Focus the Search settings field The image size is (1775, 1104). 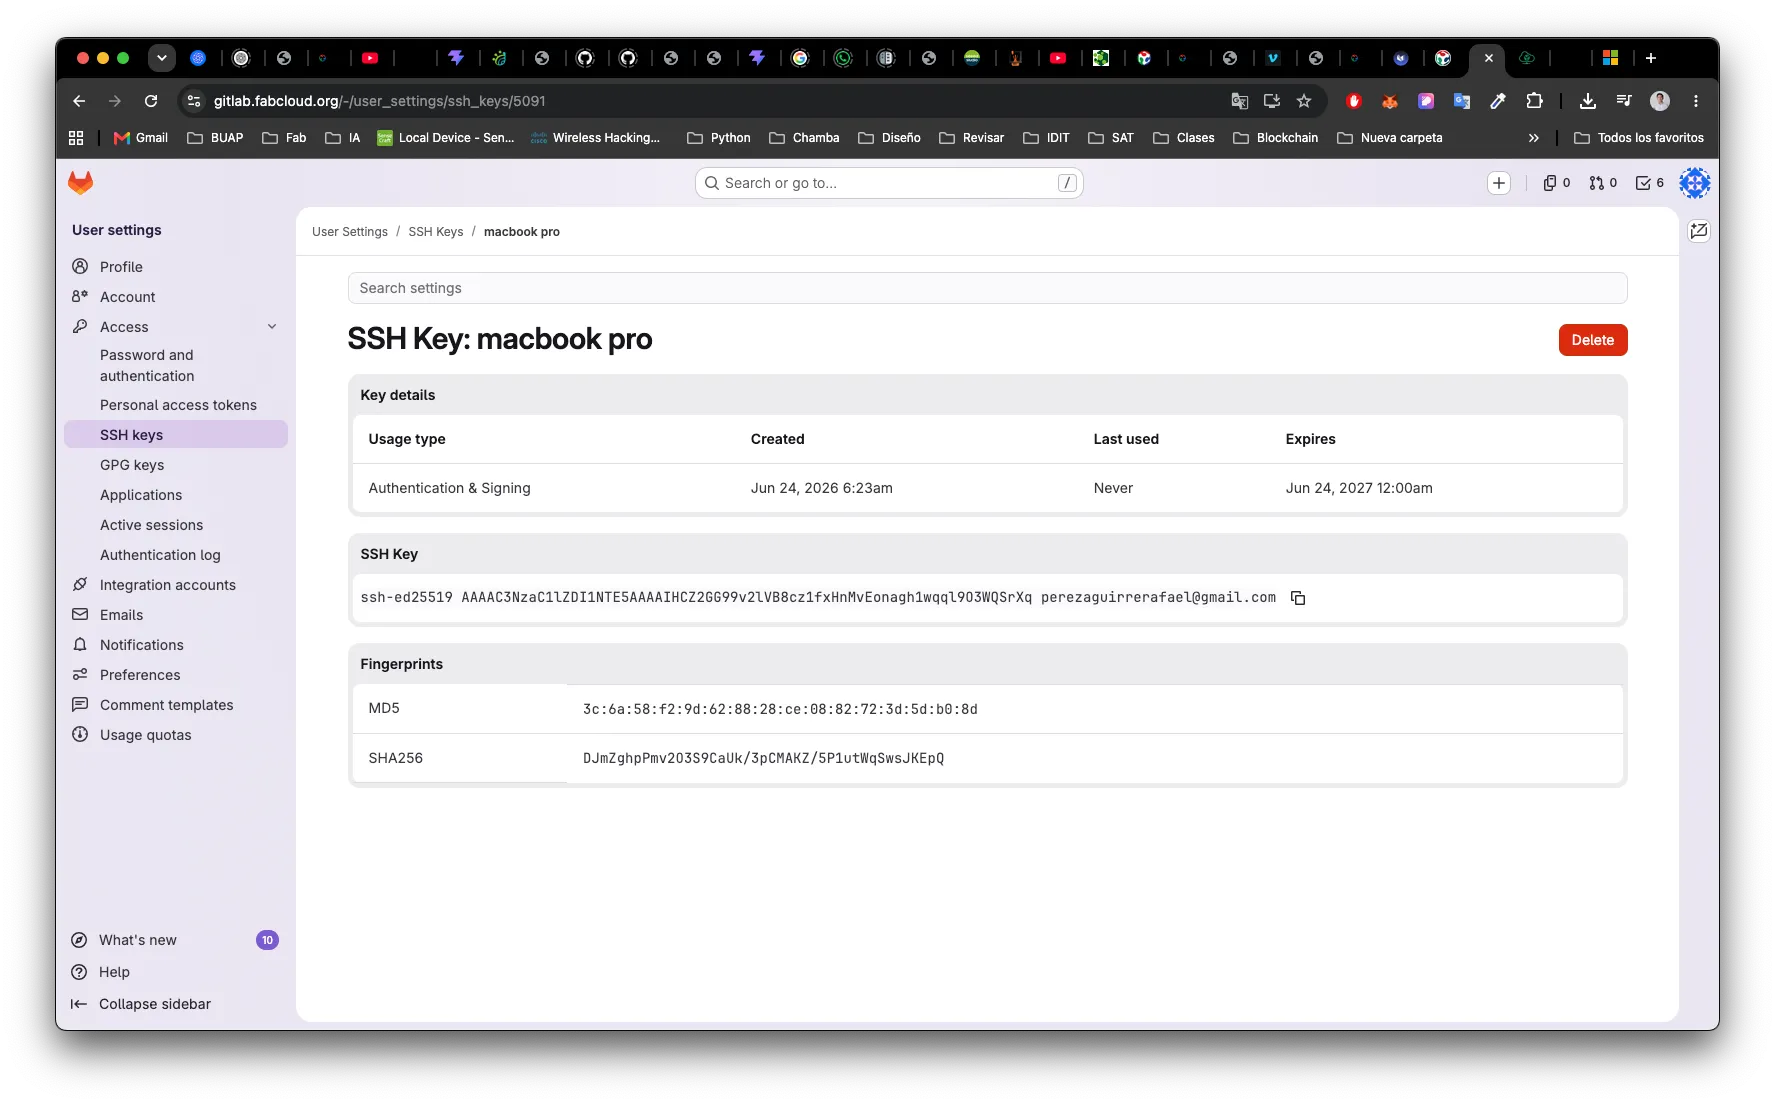click(x=987, y=288)
